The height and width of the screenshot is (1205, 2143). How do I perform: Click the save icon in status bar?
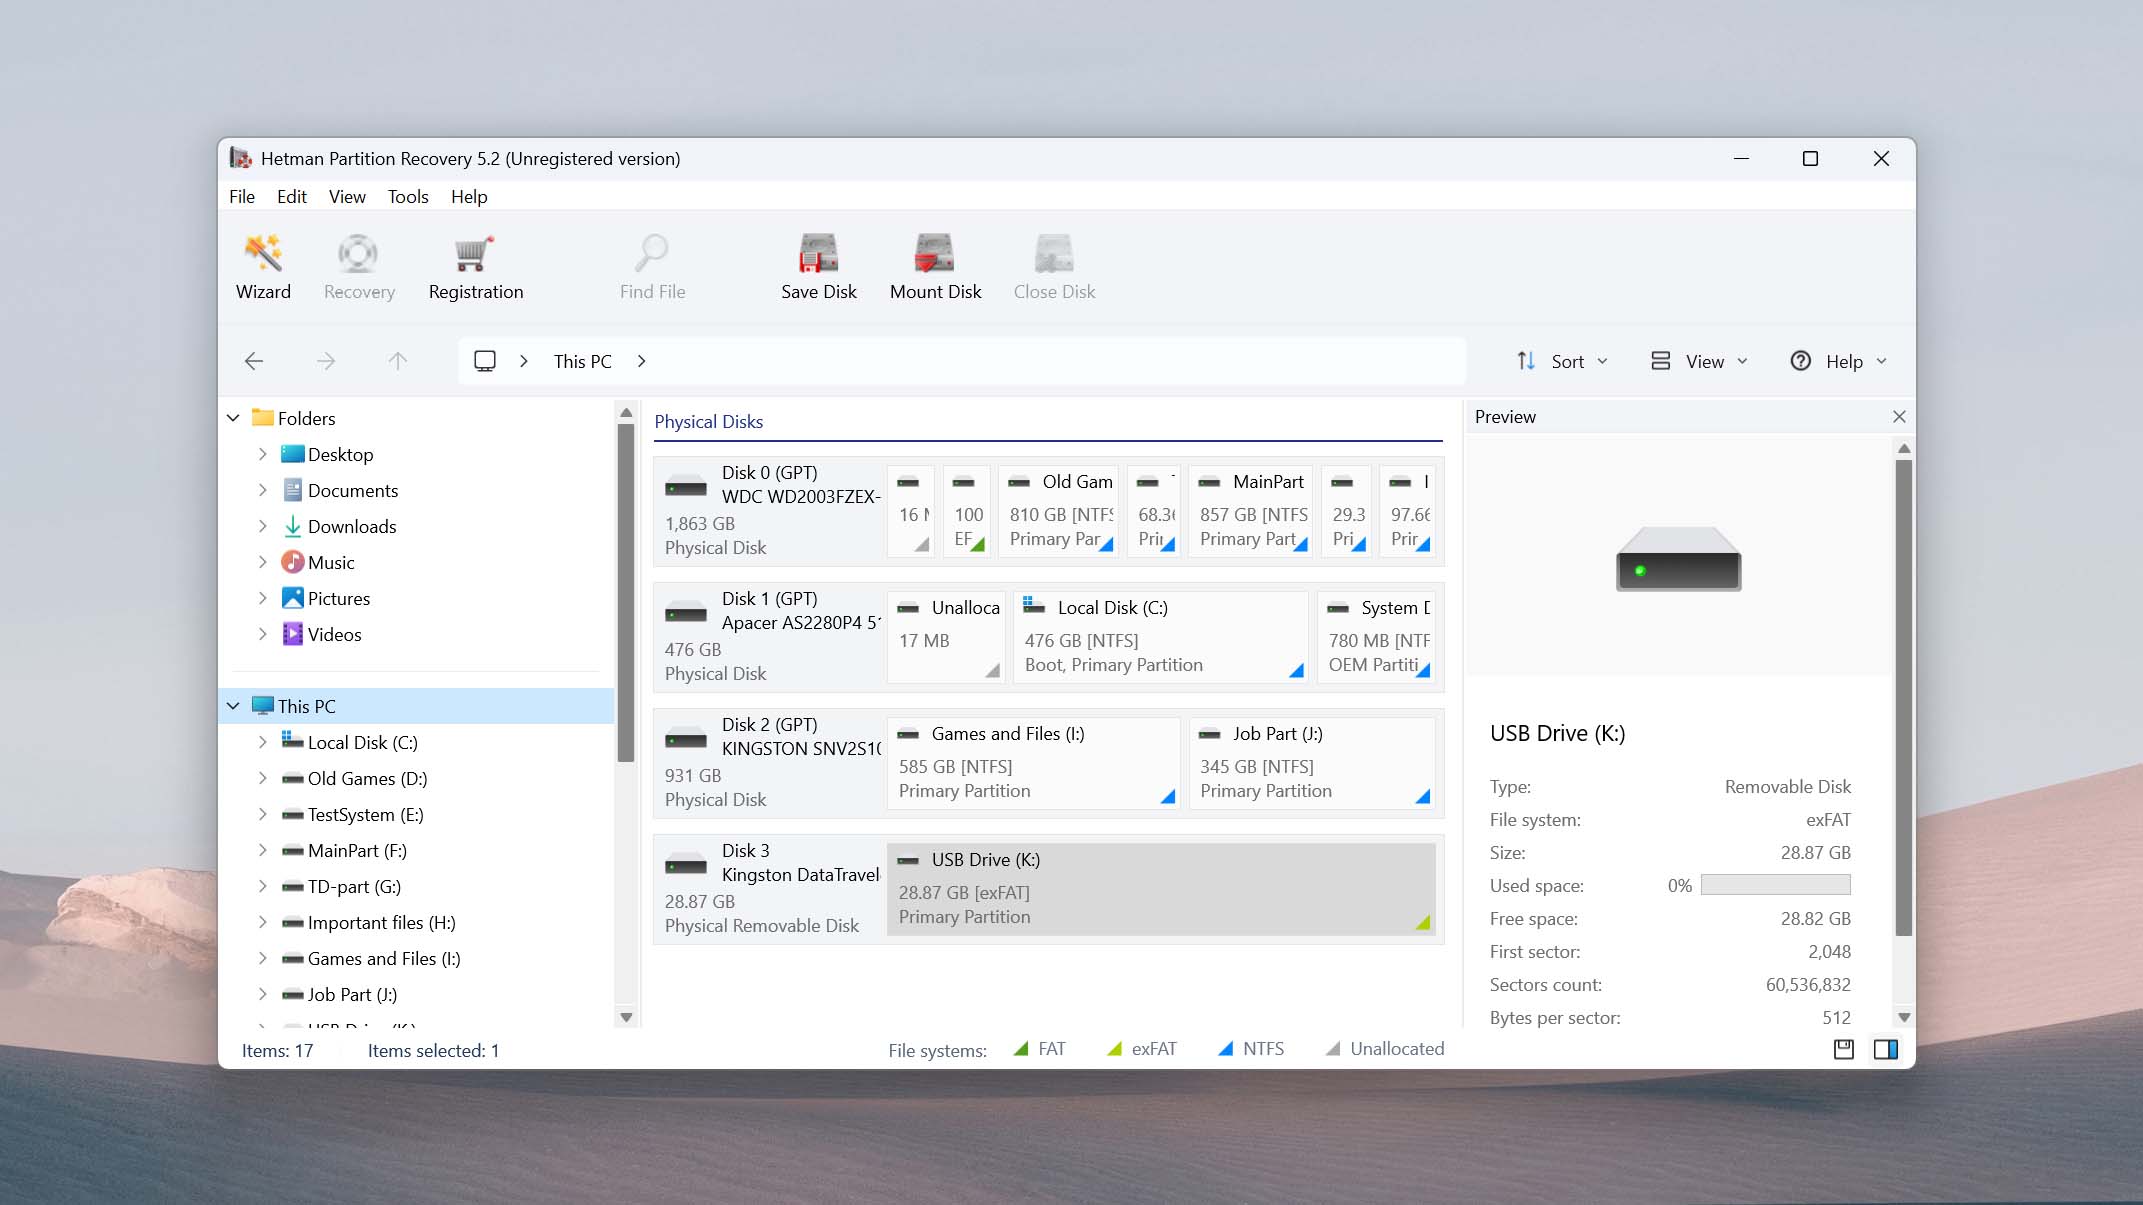coord(1844,1049)
